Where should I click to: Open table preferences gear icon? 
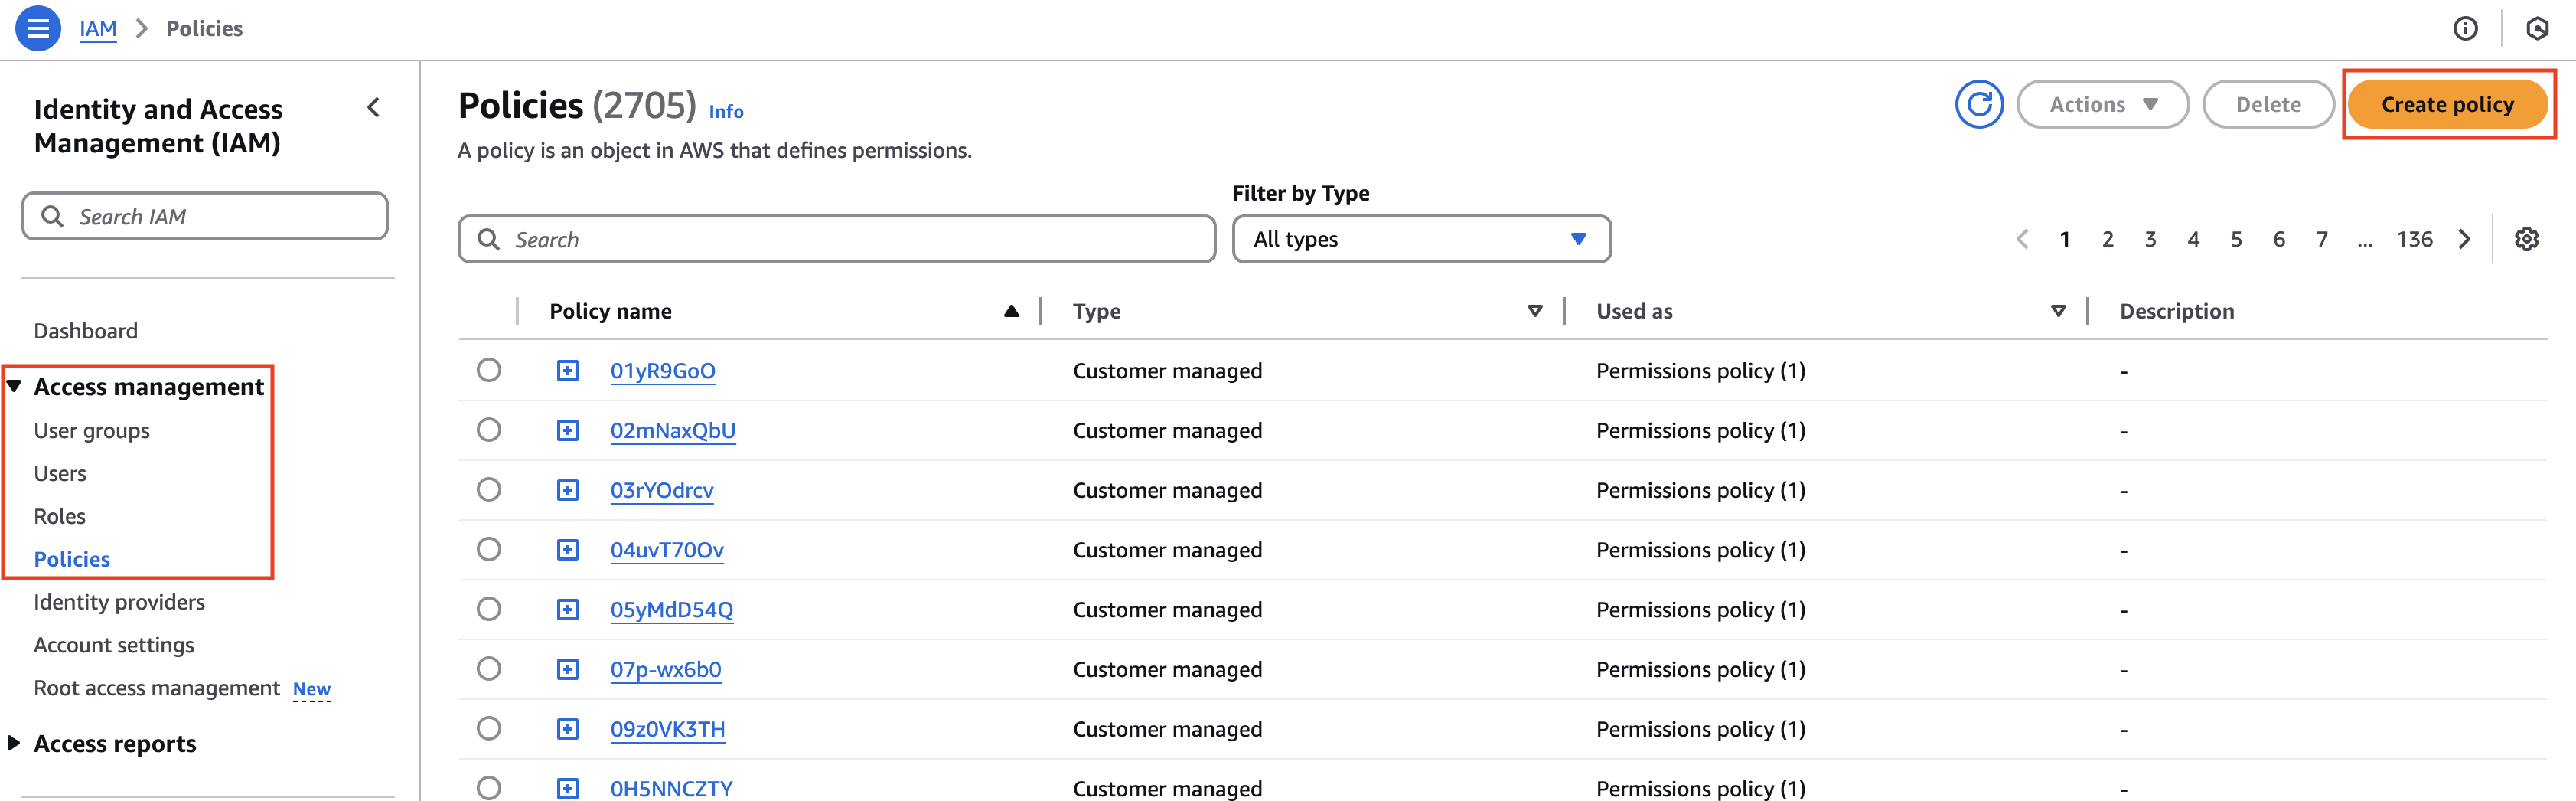point(2526,239)
